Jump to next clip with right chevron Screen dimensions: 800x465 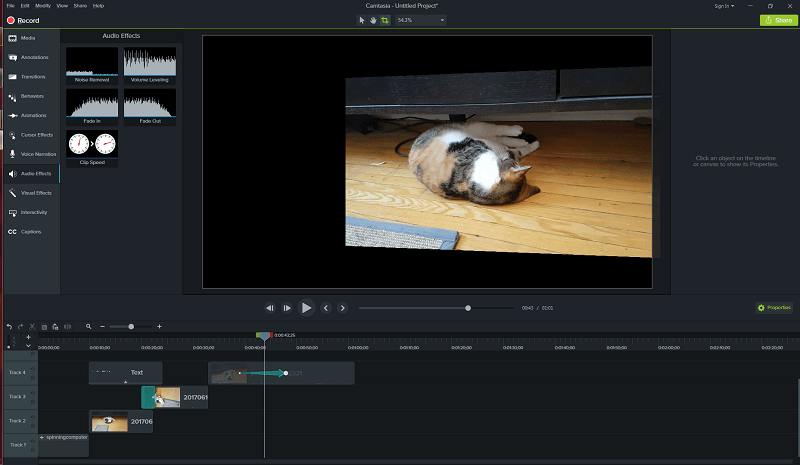342,308
